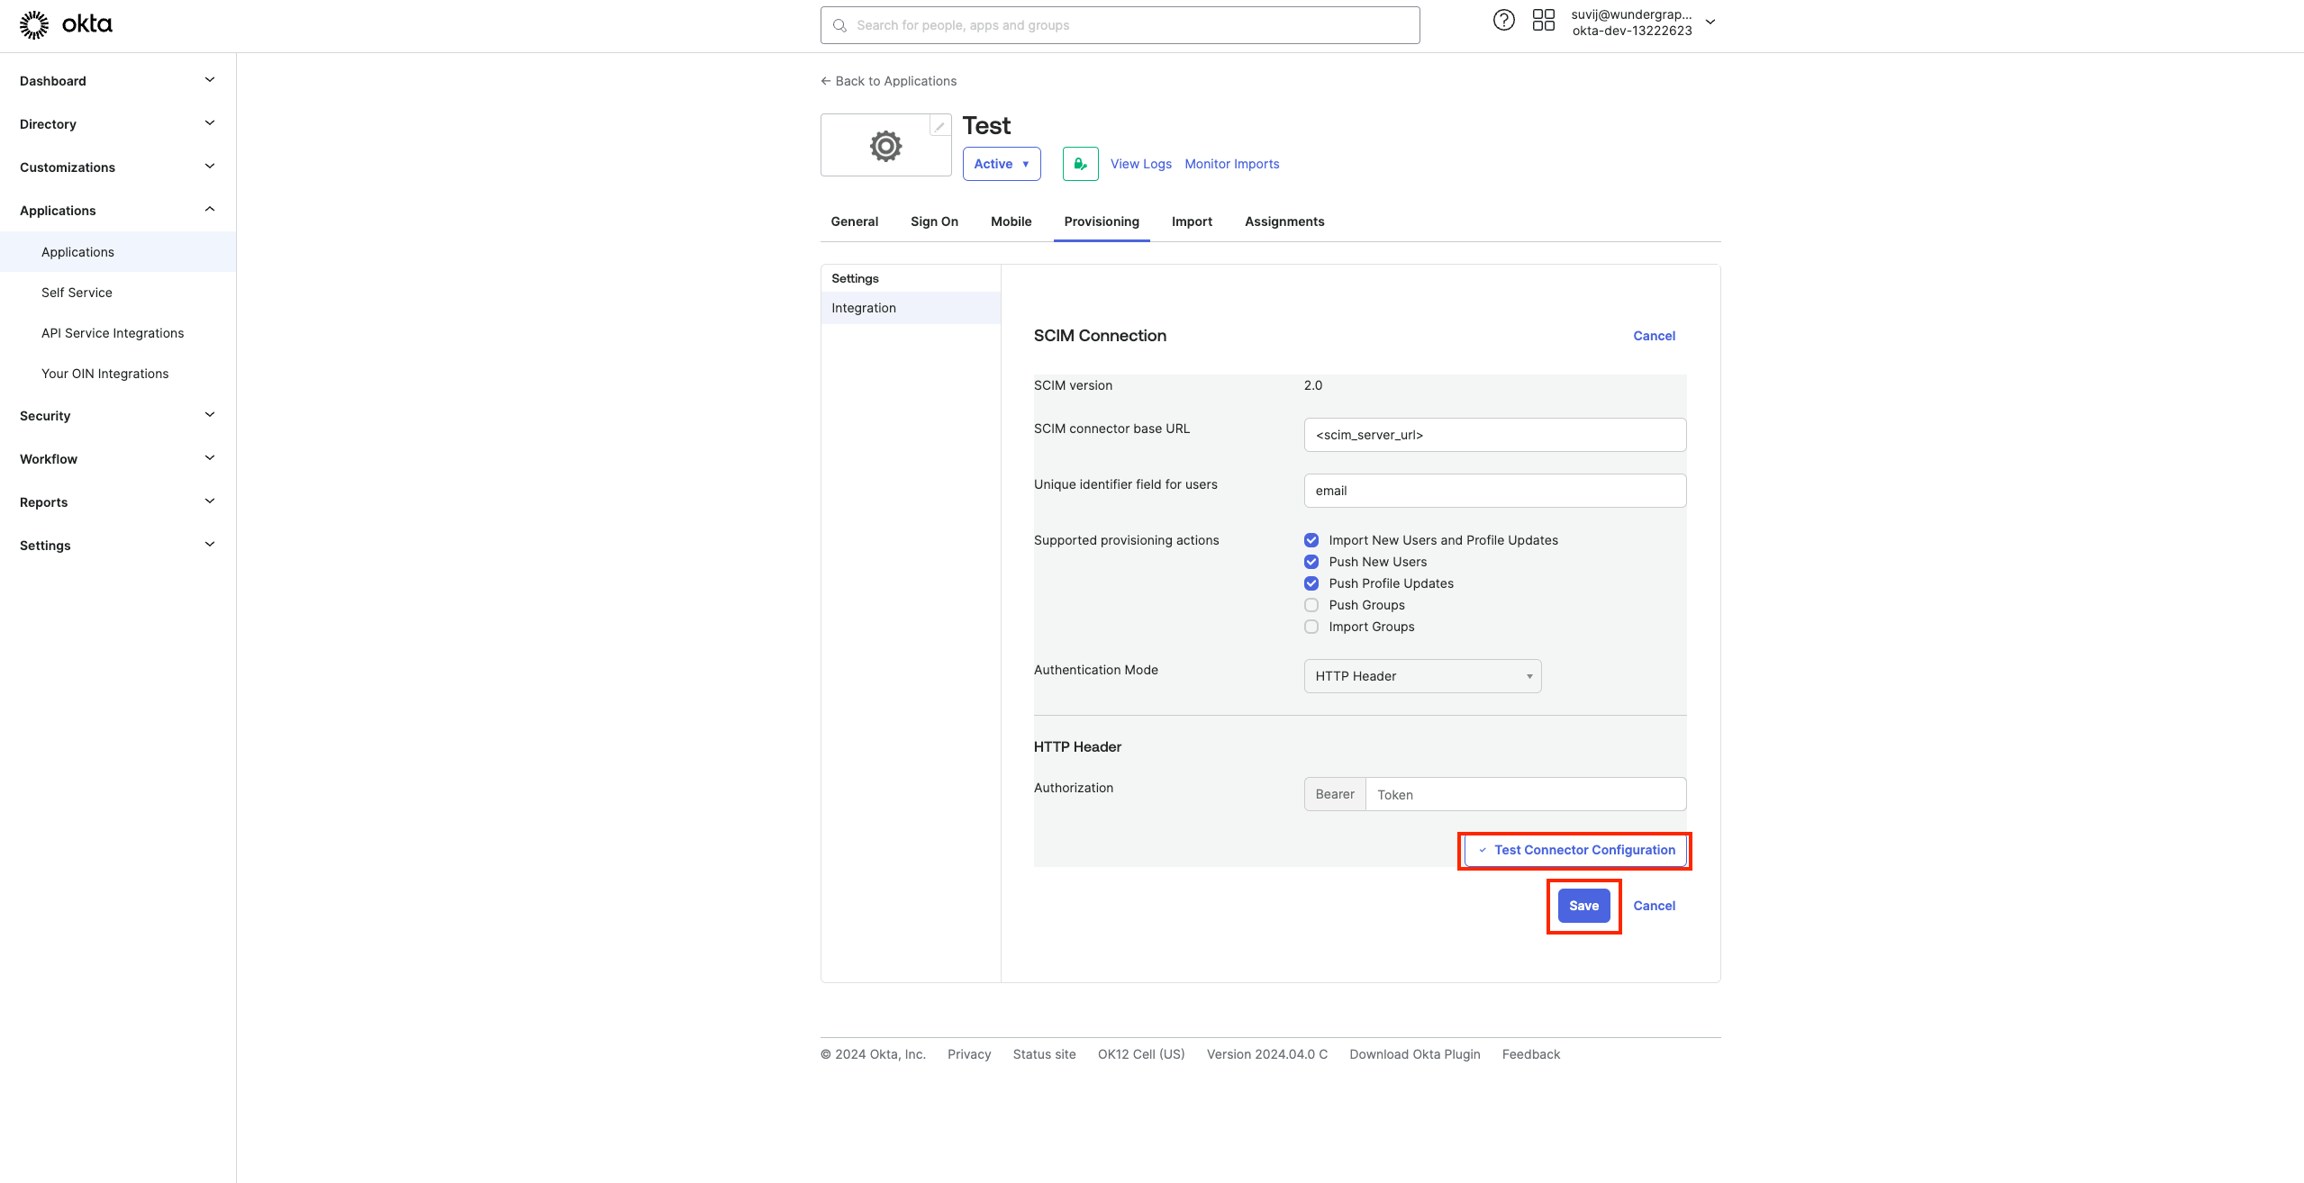Enable the Push Groups checkbox

[x=1311, y=604]
